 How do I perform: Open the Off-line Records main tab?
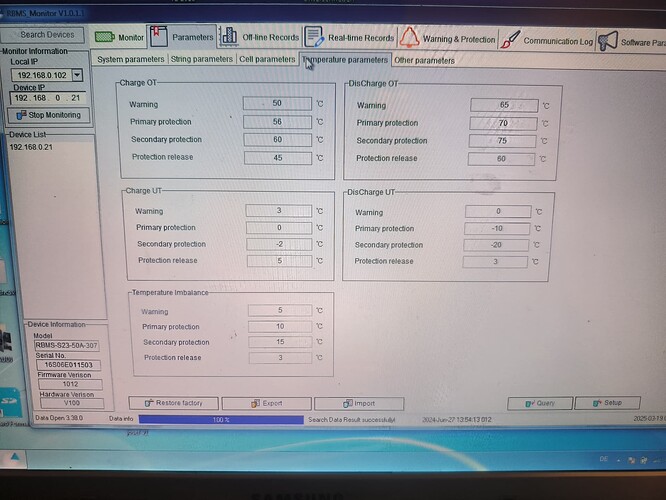(x=260, y=37)
